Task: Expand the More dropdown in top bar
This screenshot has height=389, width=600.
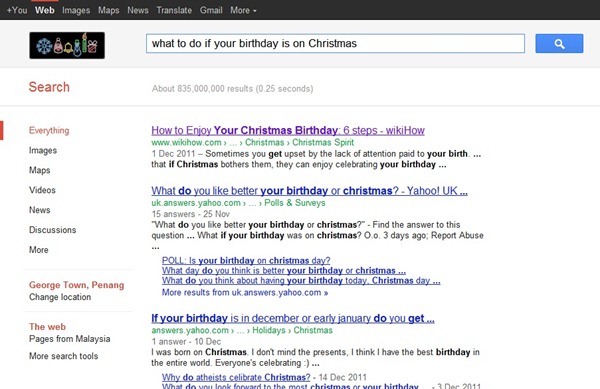Action: (243, 10)
